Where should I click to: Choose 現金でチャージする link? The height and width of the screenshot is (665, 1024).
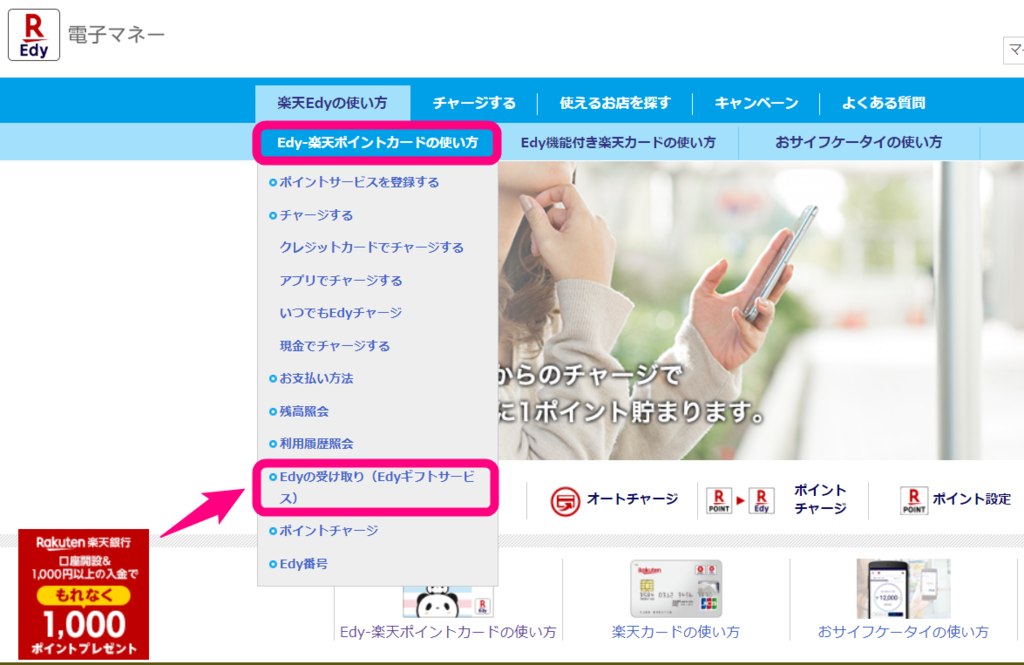[x=334, y=346]
